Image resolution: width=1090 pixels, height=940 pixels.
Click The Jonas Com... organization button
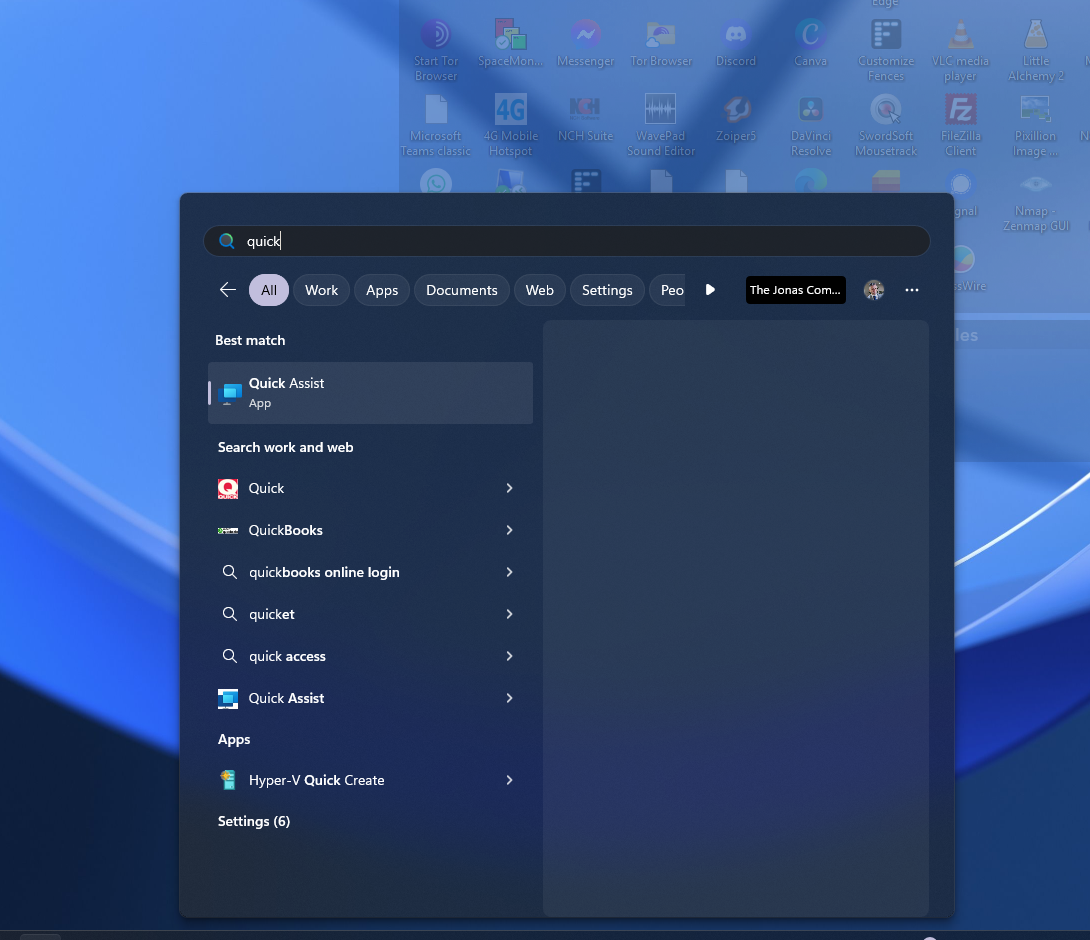[x=795, y=290]
